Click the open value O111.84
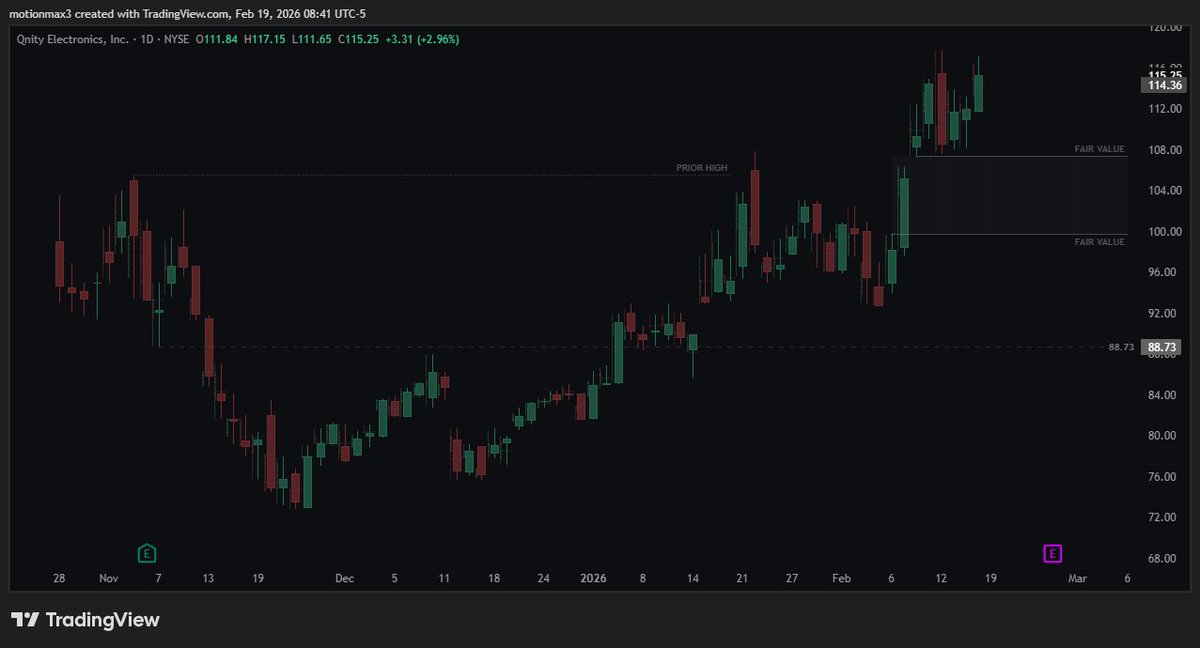 [x=216, y=39]
